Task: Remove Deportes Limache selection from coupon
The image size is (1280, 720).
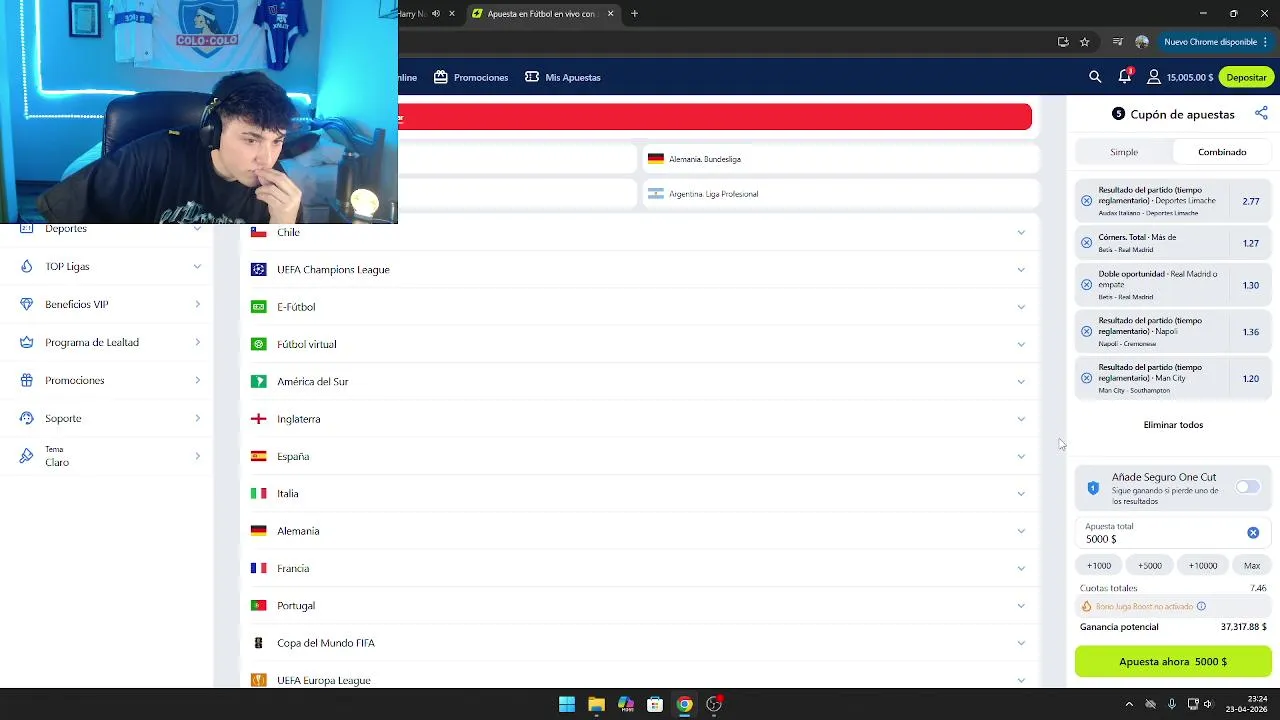Action: click(x=1087, y=201)
